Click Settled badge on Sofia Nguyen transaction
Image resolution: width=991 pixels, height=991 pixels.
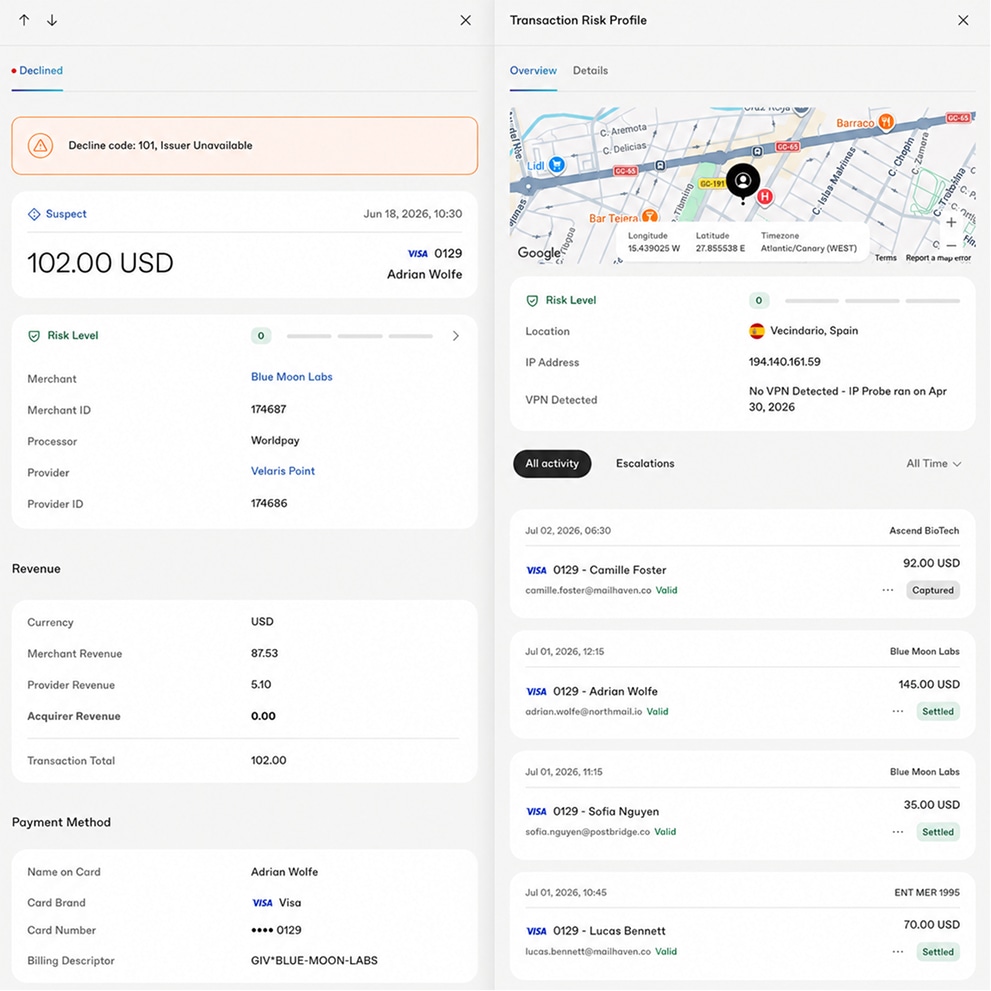[937, 832]
